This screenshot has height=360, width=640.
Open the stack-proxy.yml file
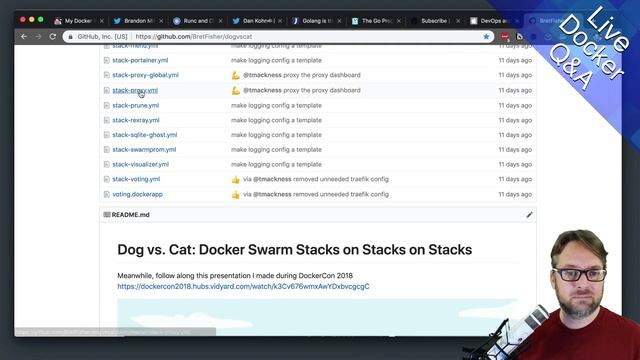coord(135,90)
